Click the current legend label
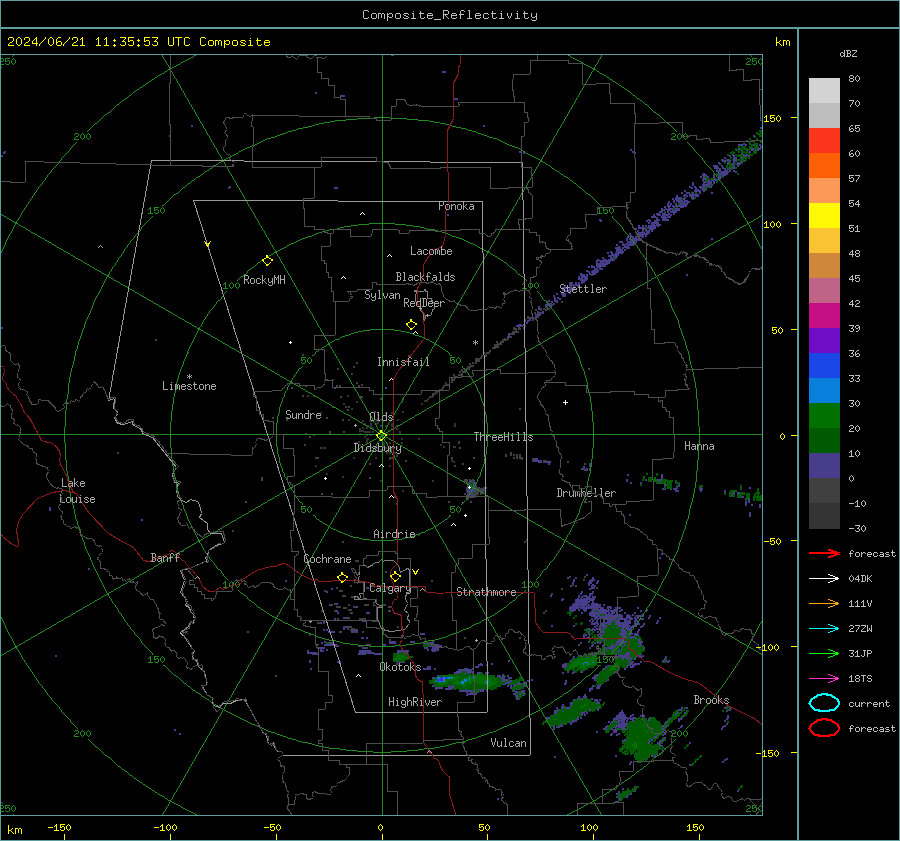The width and height of the screenshot is (900, 841). point(869,703)
